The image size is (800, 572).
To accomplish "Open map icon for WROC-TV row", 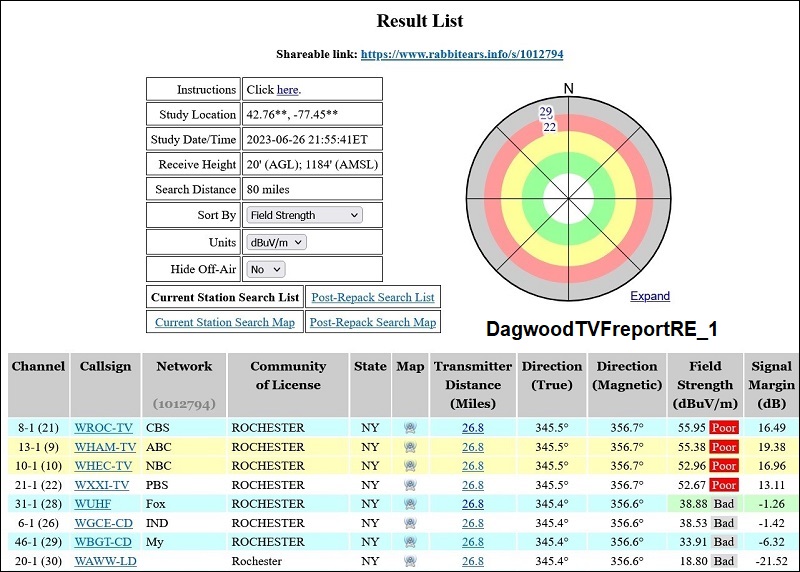I will point(410,428).
